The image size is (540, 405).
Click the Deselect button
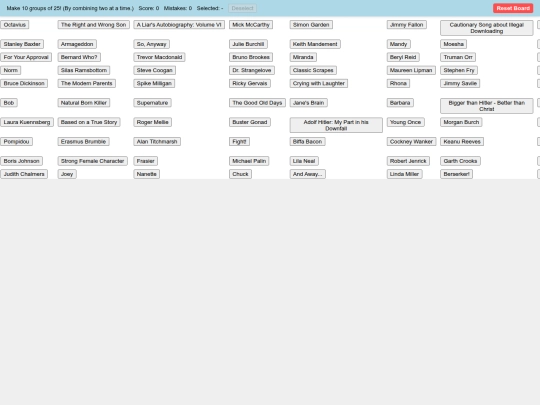(242, 8)
